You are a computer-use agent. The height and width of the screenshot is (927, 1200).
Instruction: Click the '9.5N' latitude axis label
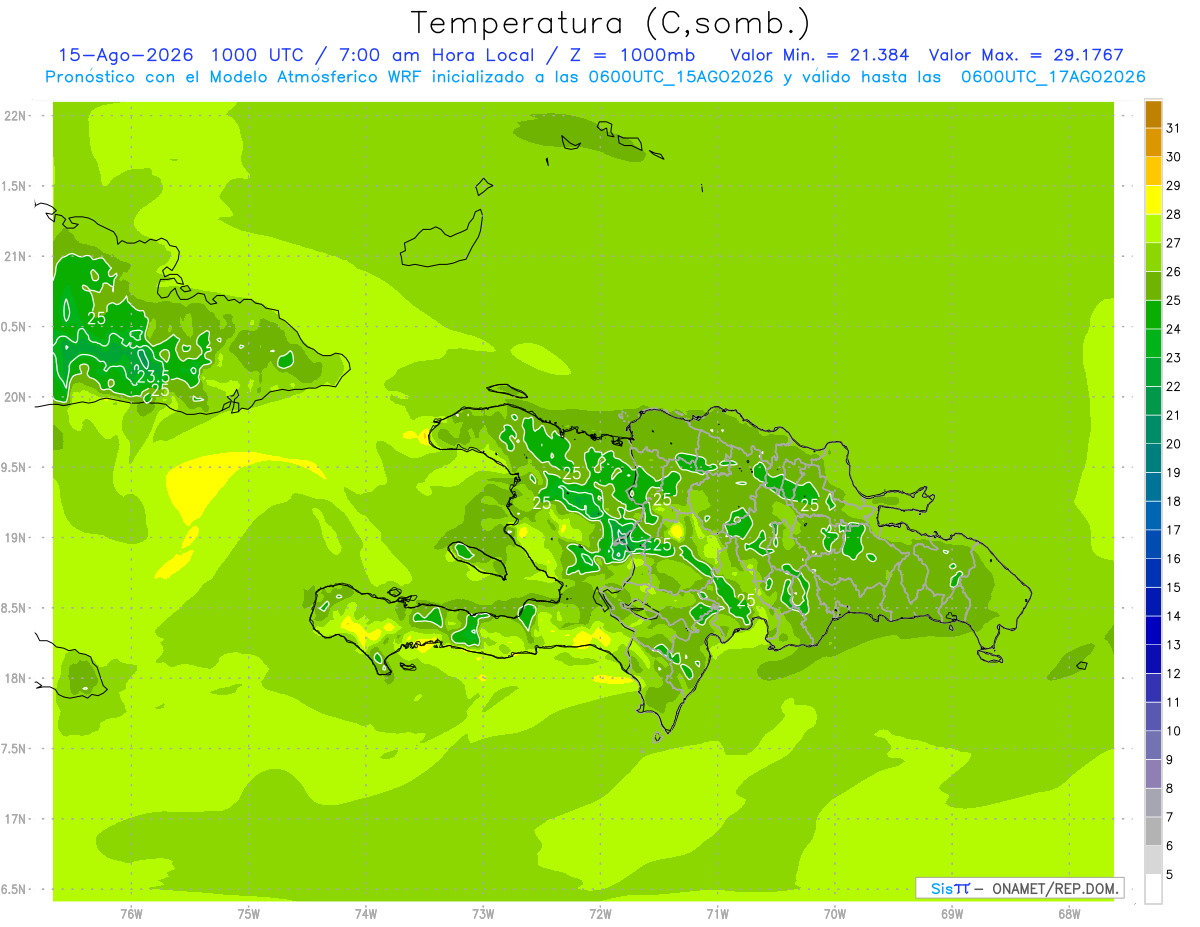(x=15, y=467)
